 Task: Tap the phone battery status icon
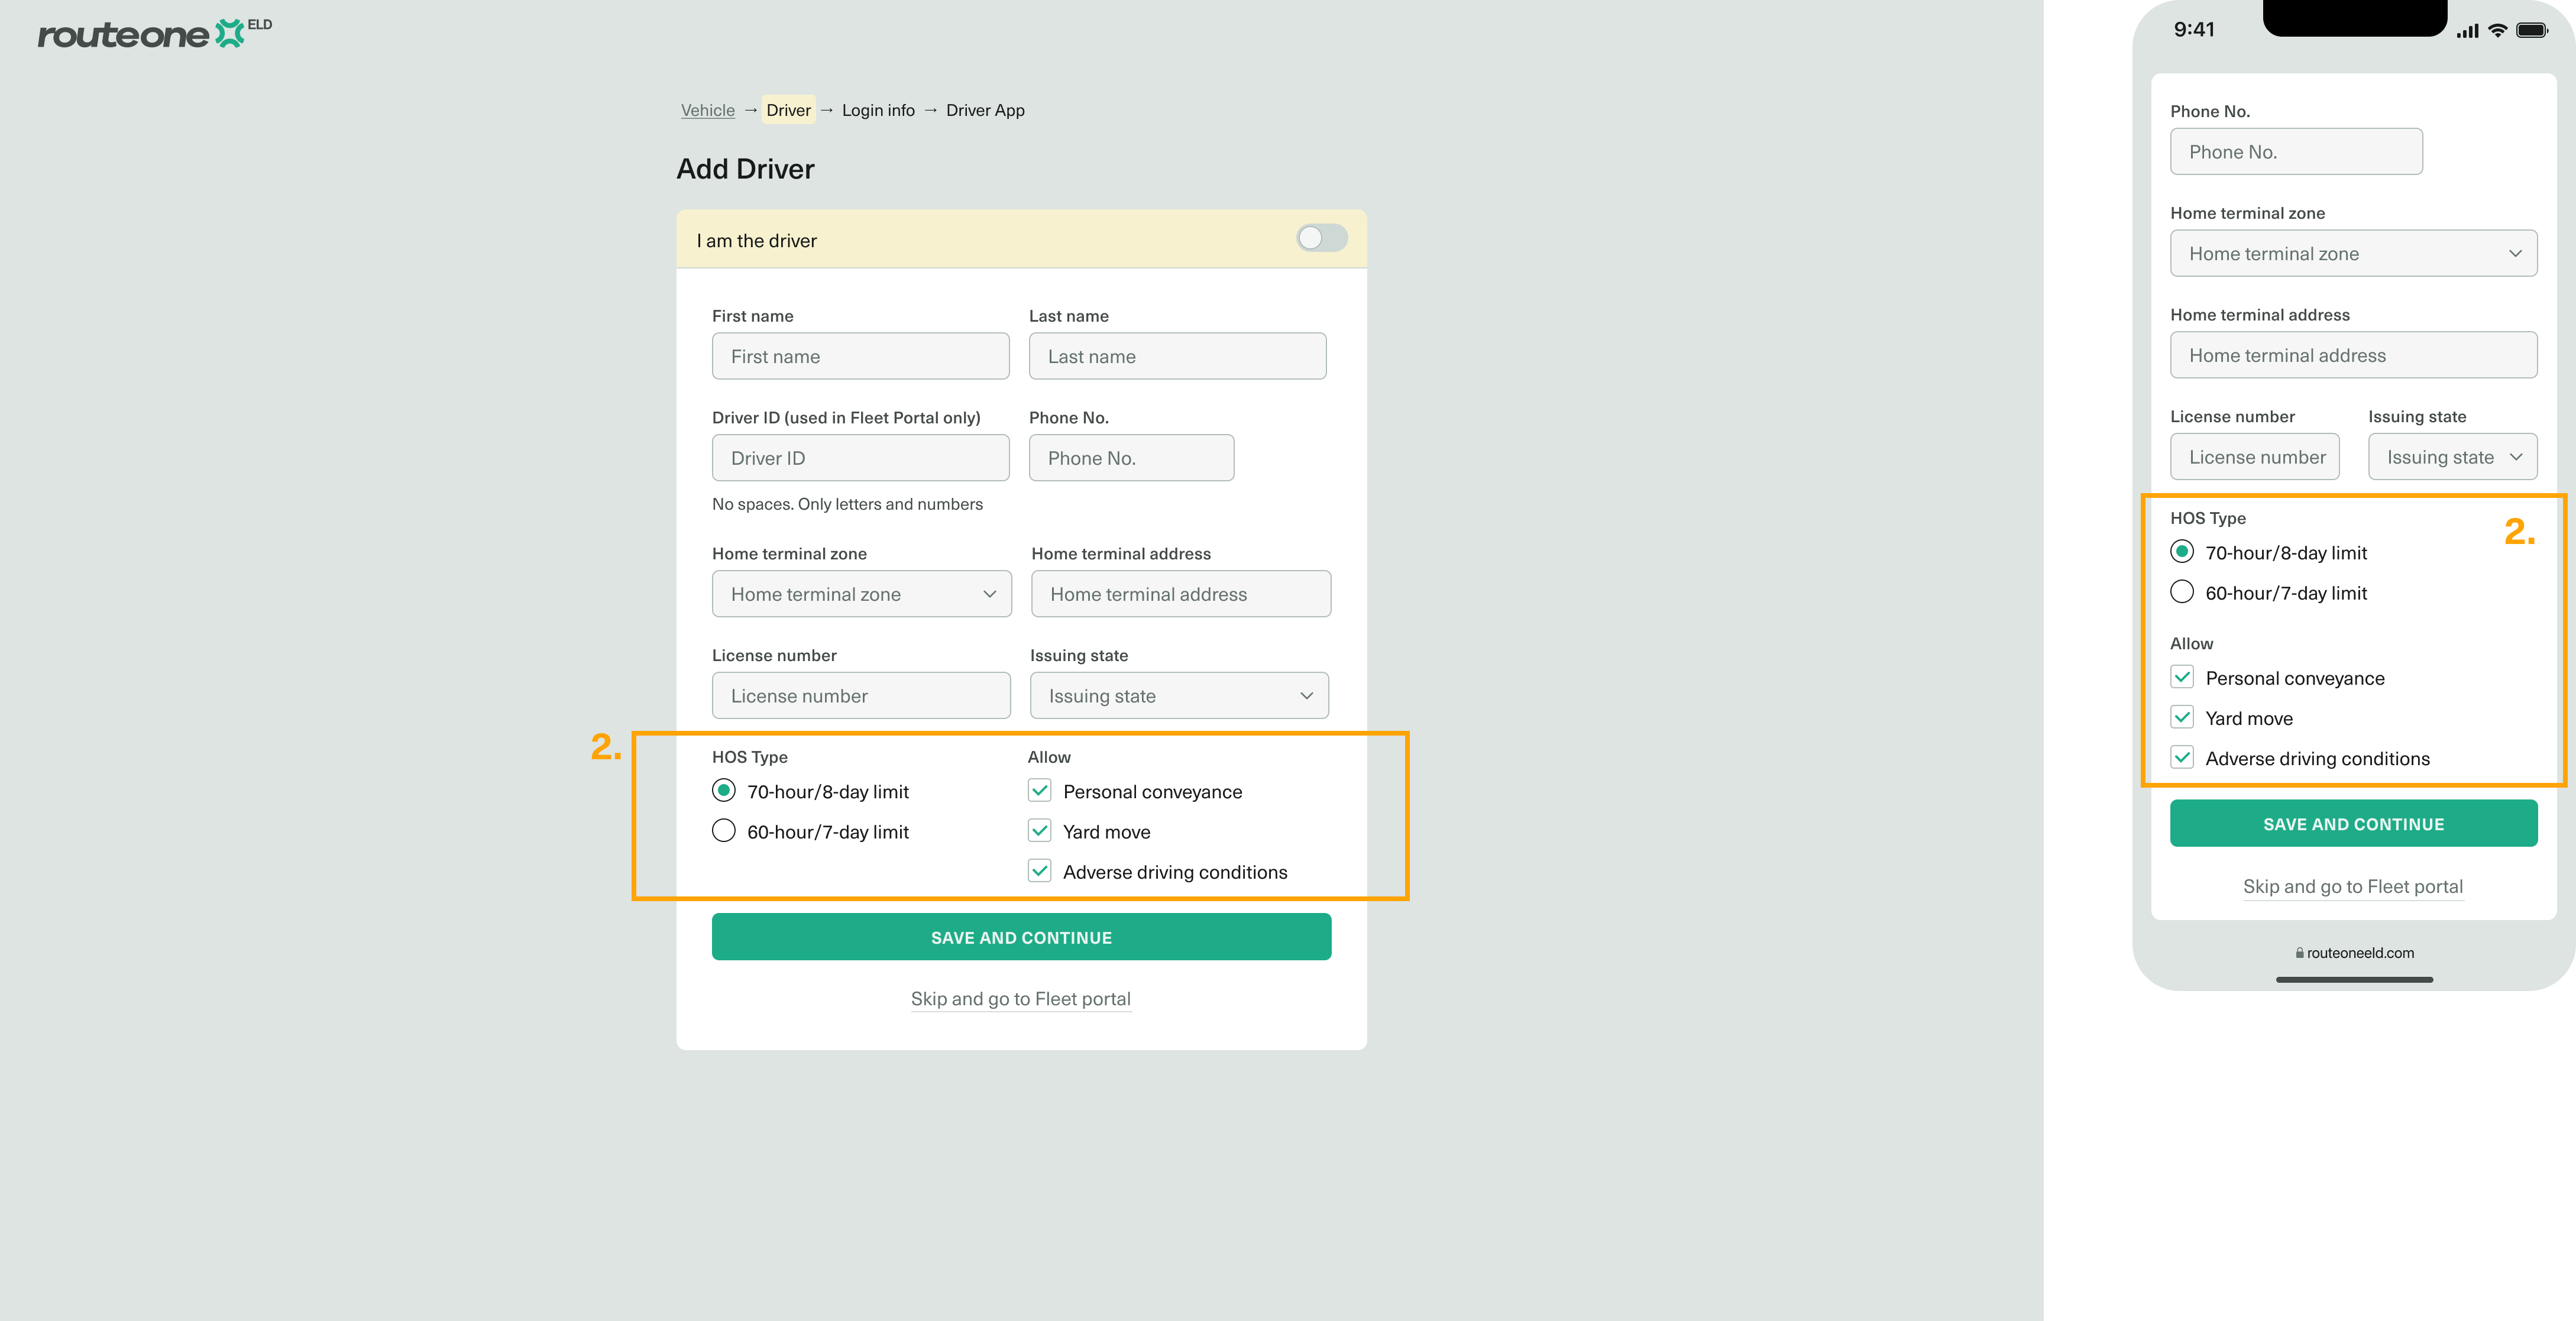(x=2532, y=30)
